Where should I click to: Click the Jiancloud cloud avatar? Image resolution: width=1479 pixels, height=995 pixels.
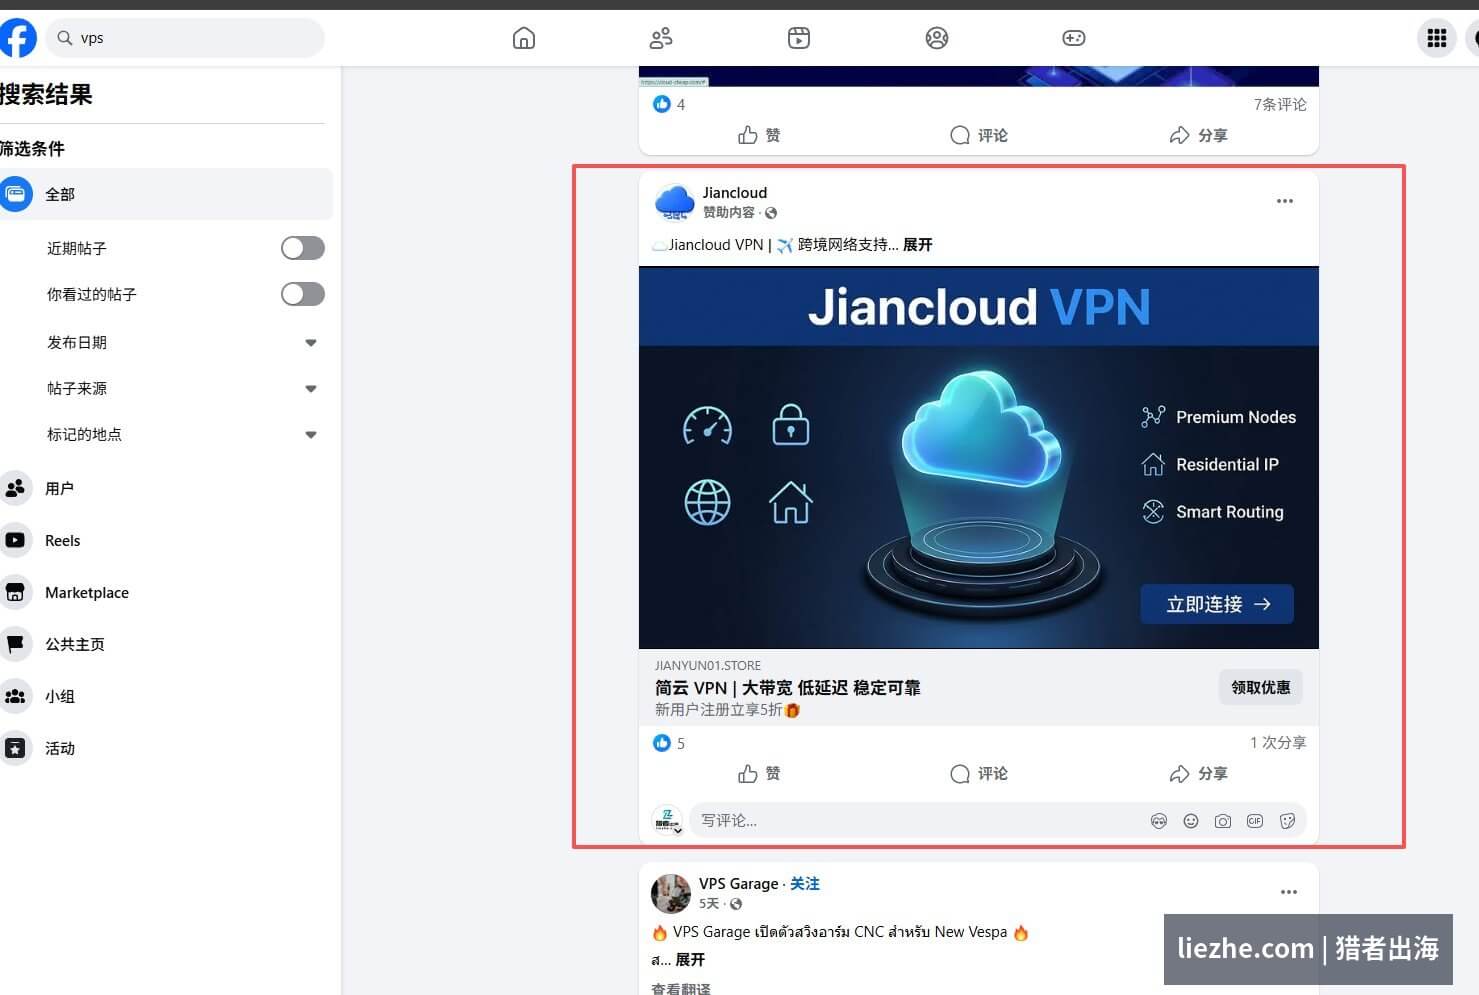674,202
